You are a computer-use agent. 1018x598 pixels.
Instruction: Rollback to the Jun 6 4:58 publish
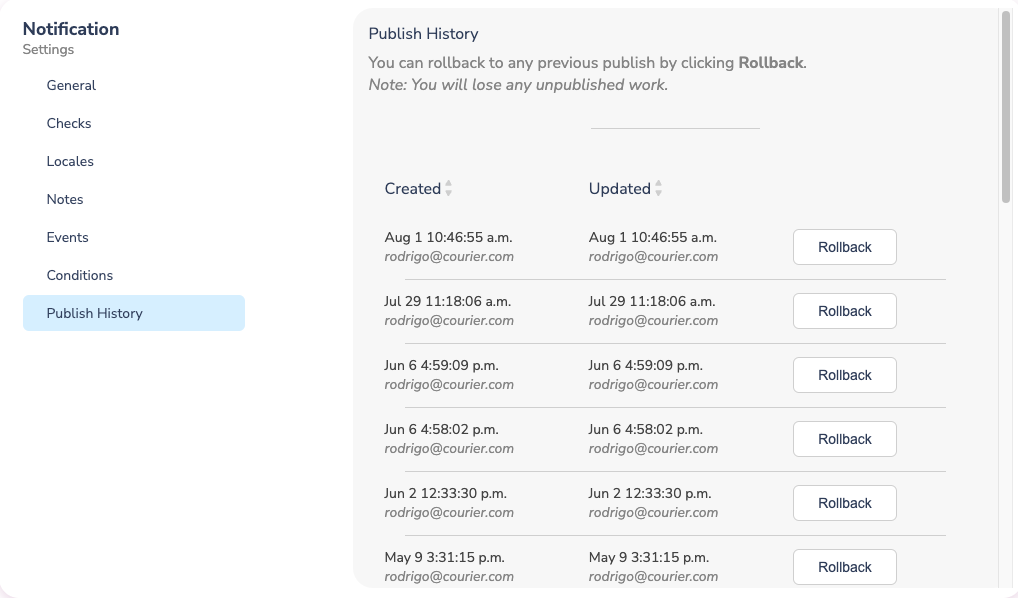coord(844,439)
